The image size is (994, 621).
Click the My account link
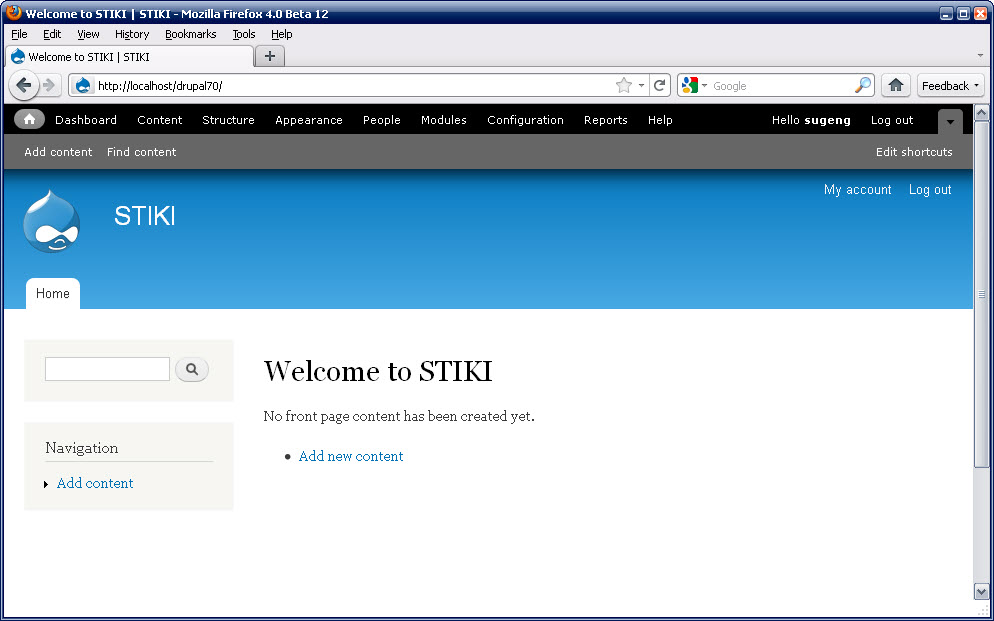tap(857, 190)
